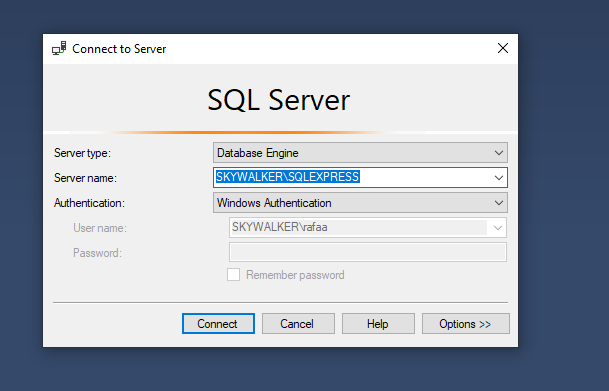Click the Connect to Server title text
Screen dimensions: 609x391
coord(119,49)
